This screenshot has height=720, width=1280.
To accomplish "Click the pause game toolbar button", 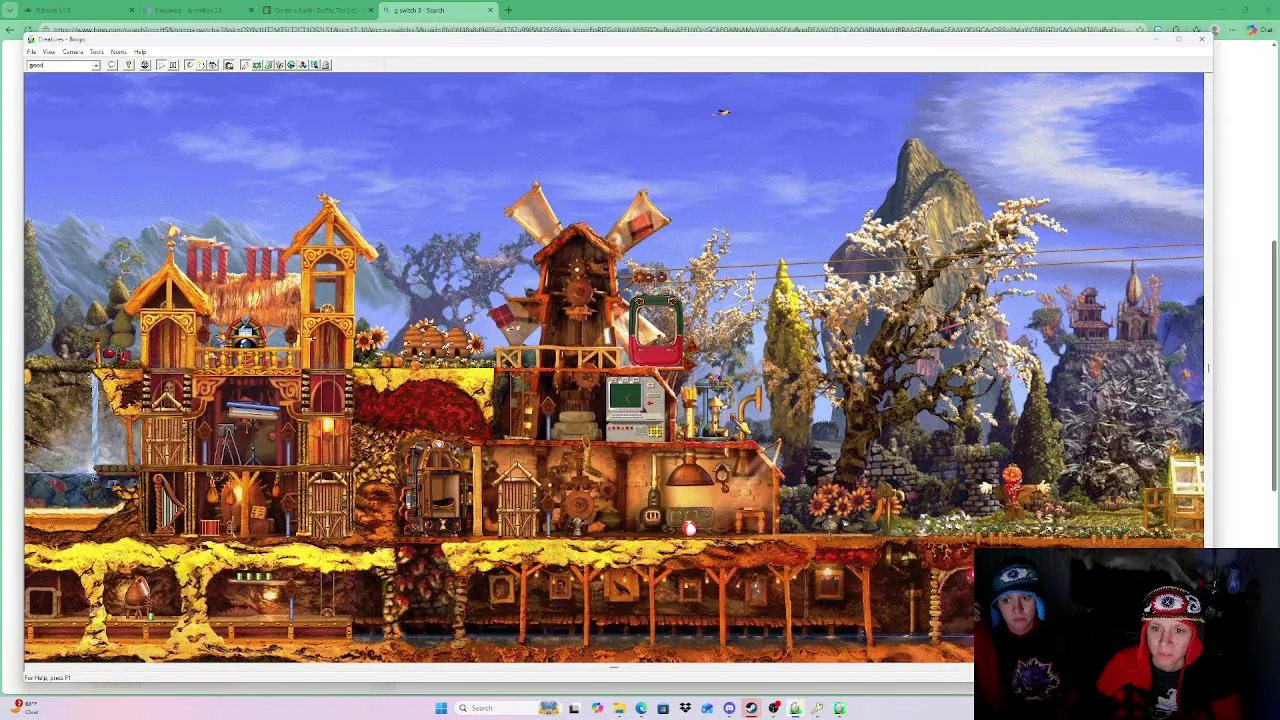I will click(x=173, y=65).
